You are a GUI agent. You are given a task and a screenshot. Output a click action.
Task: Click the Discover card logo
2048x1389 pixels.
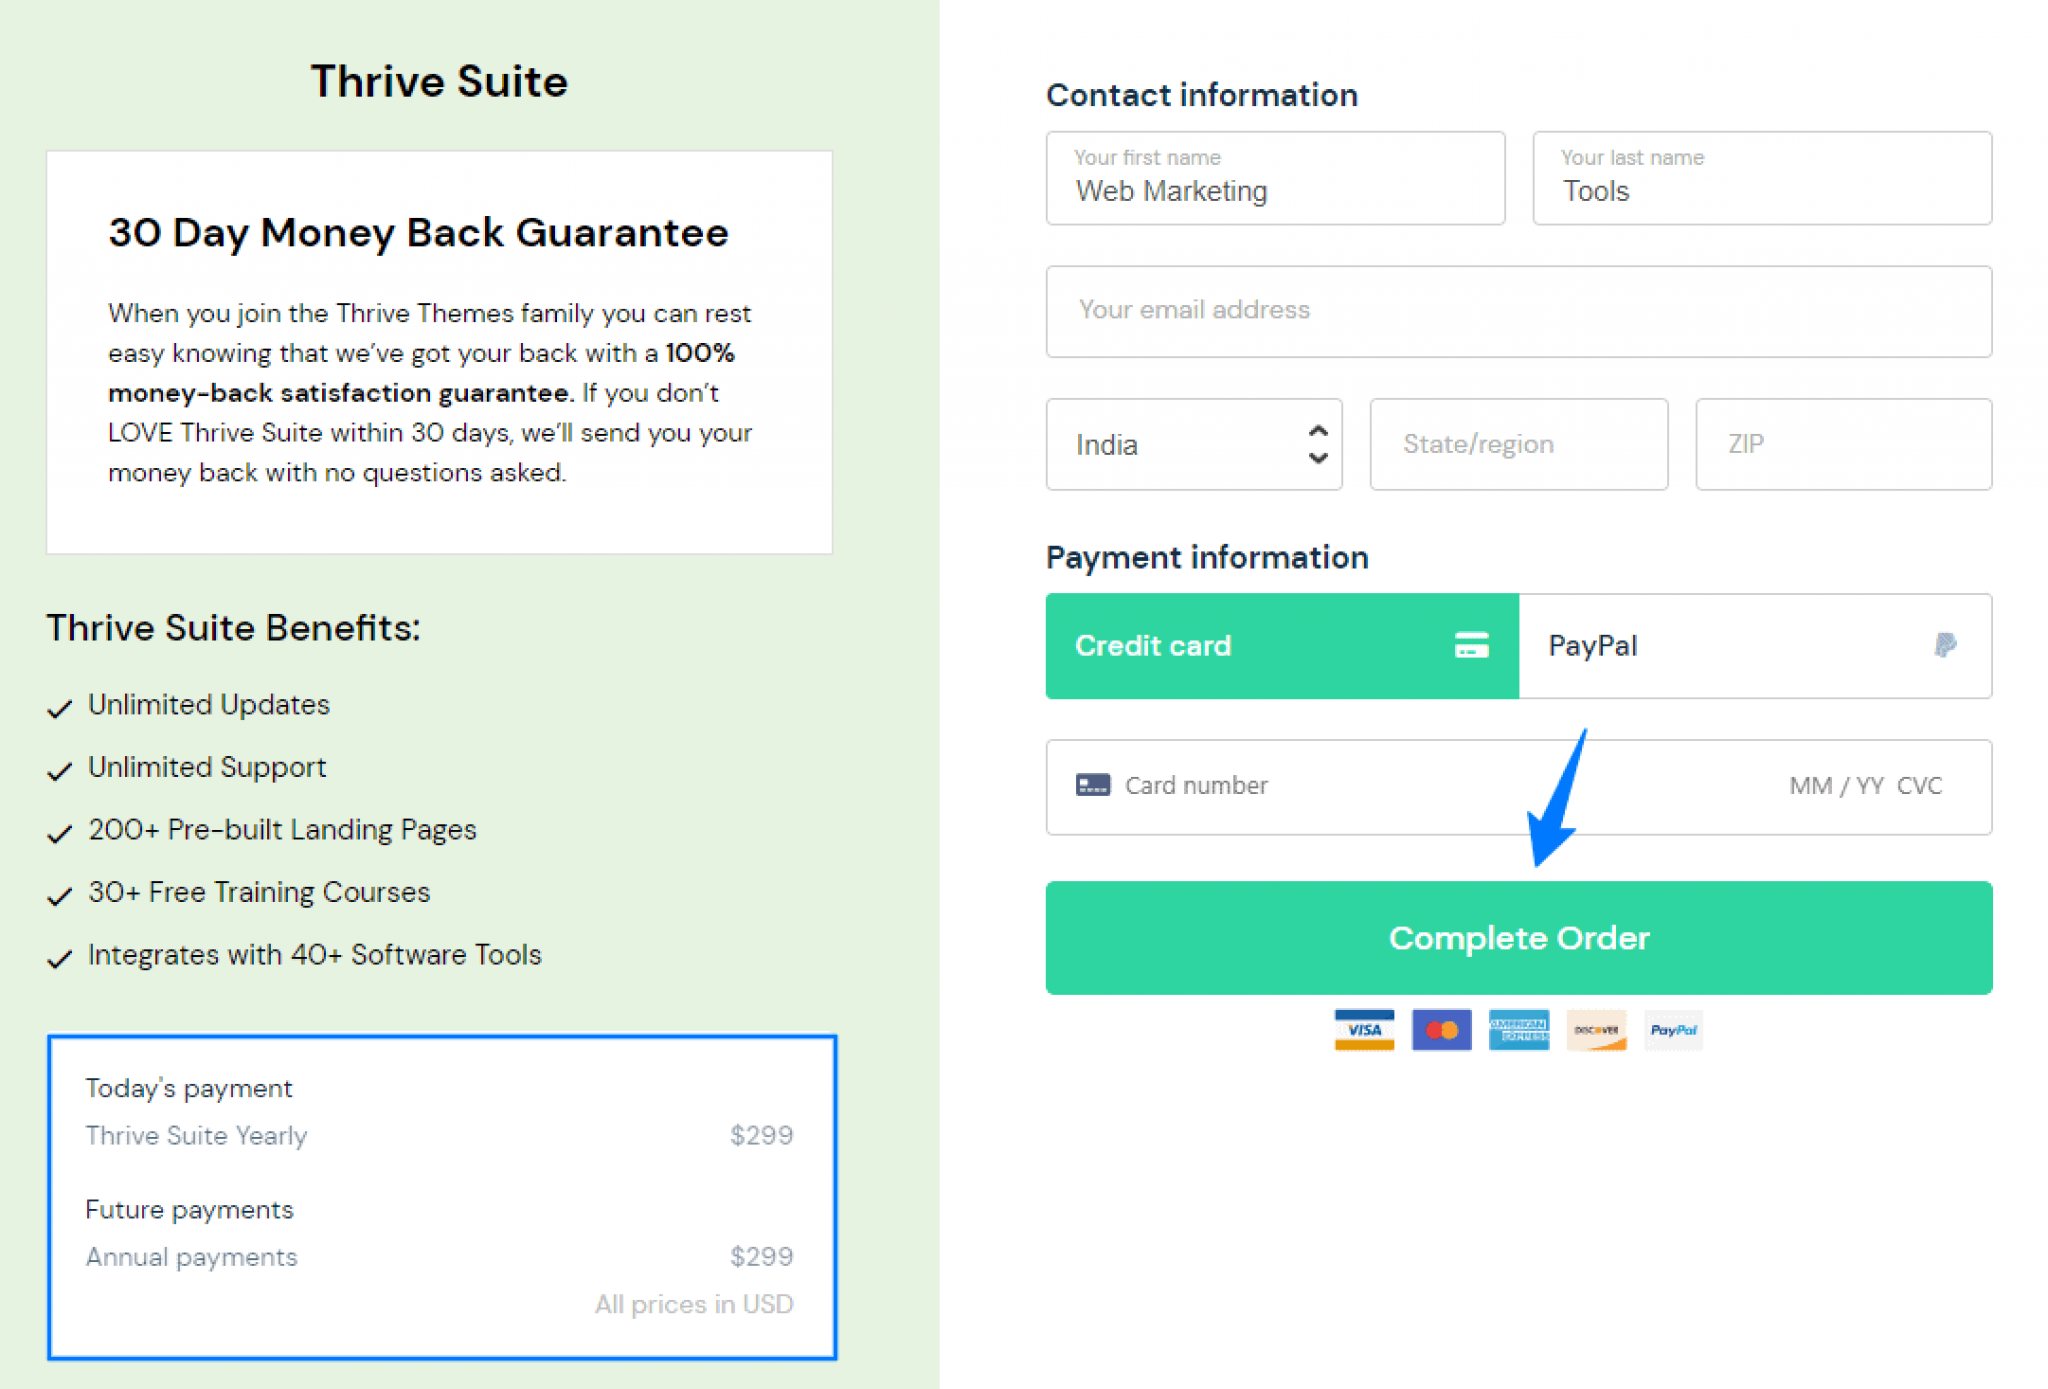(x=1596, y=1030)
